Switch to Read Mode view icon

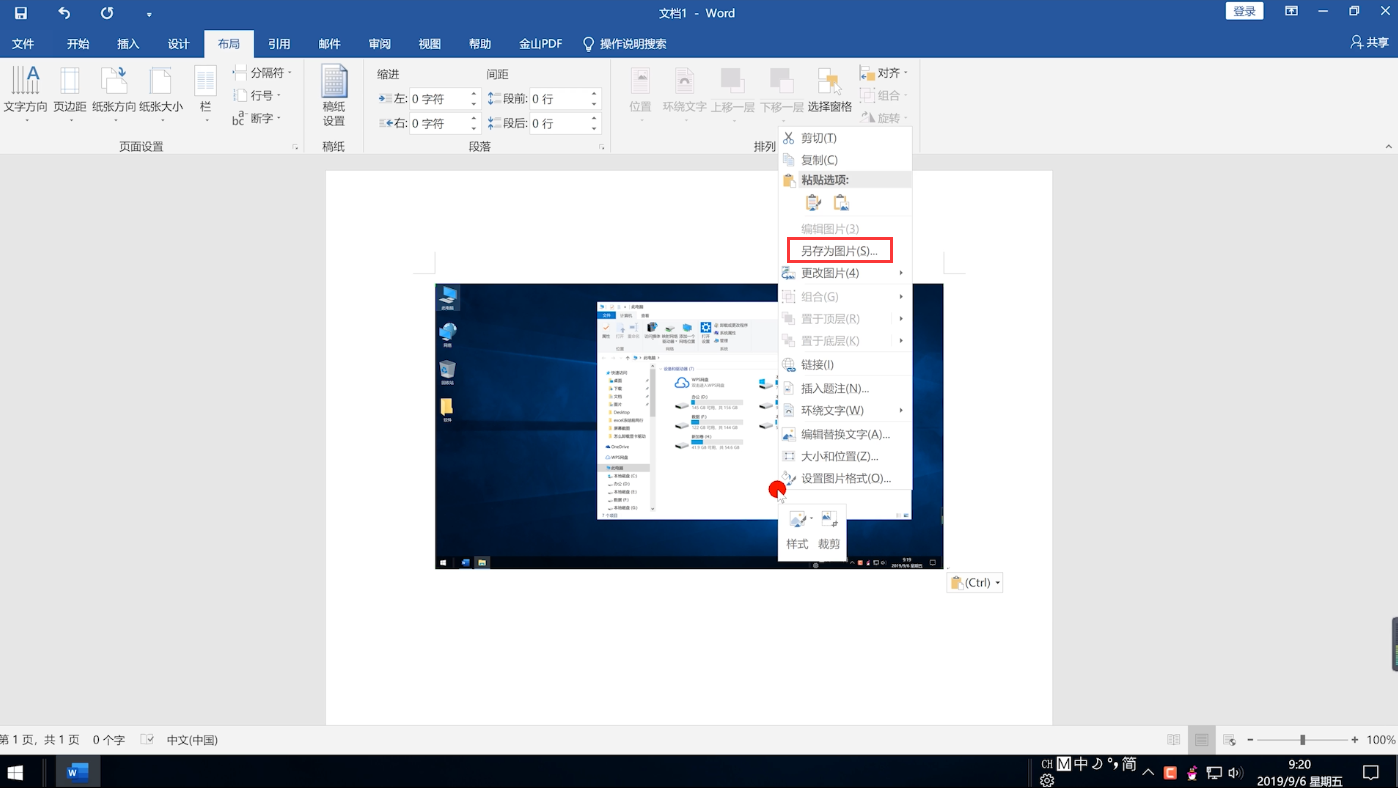pos(1174,740)
